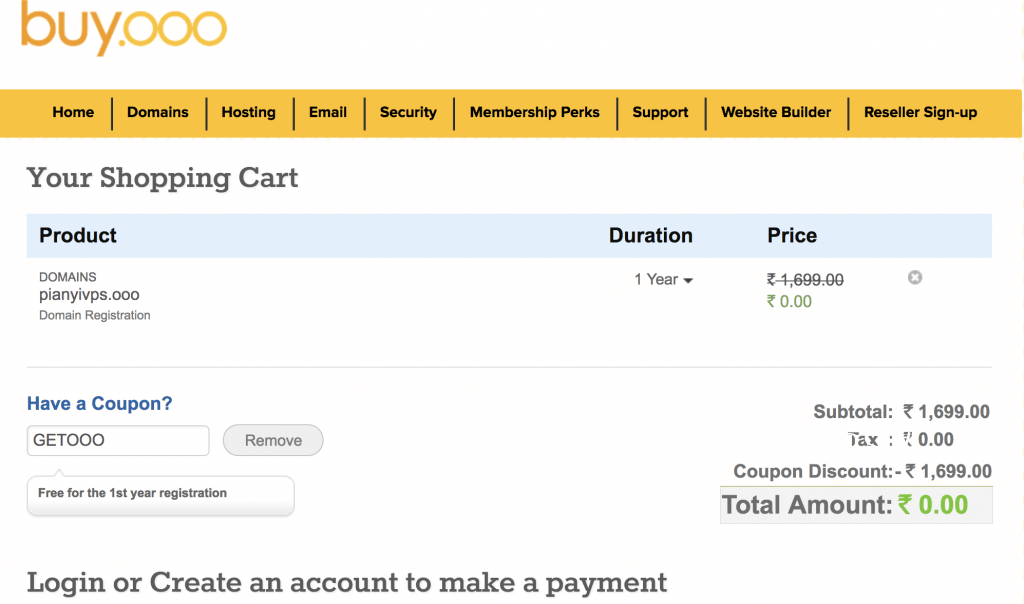Go to the Domains menu
Image resolution: width=1024 pixels, height=604 pixels.
157,112
